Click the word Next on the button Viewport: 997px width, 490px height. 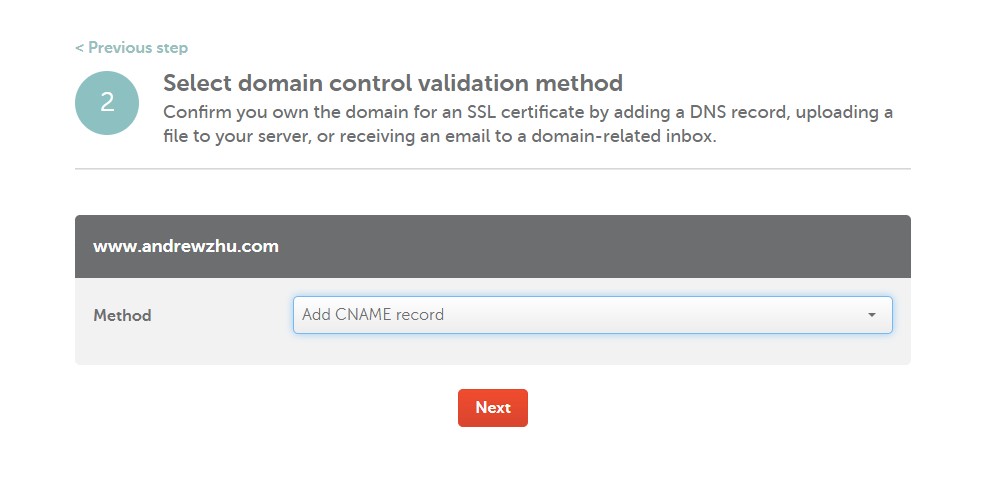click(493, 408)
